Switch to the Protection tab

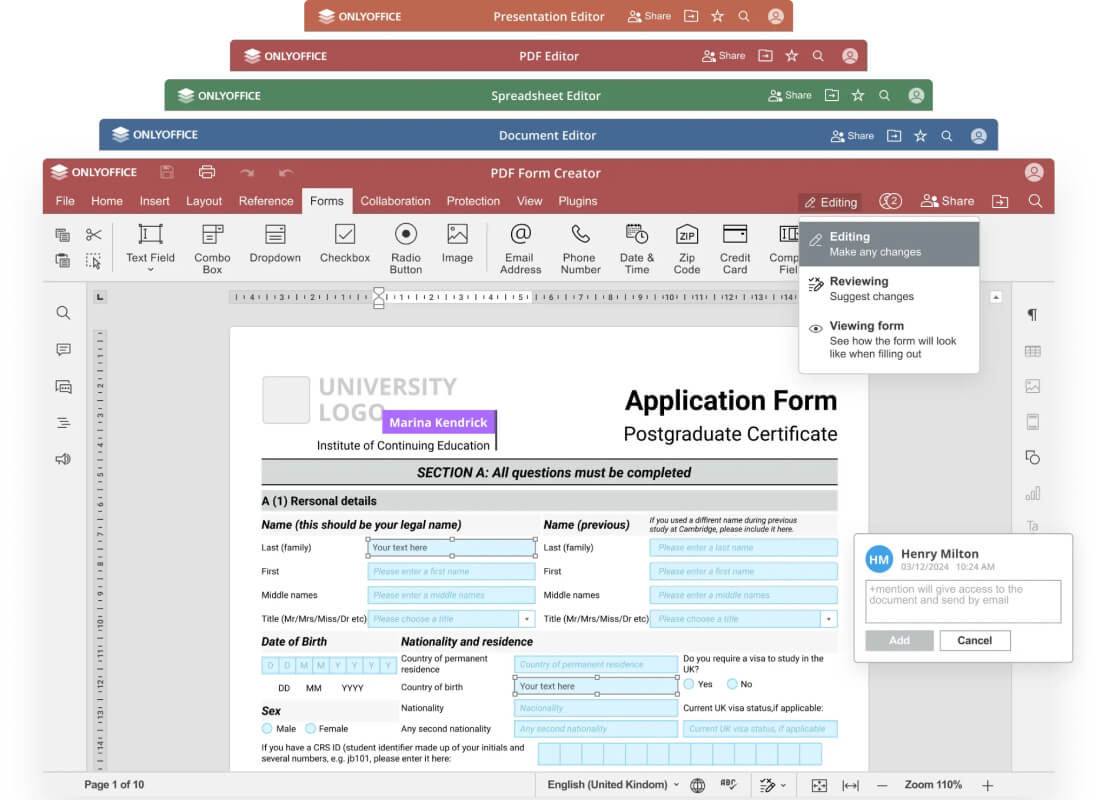tap(473, 201)
